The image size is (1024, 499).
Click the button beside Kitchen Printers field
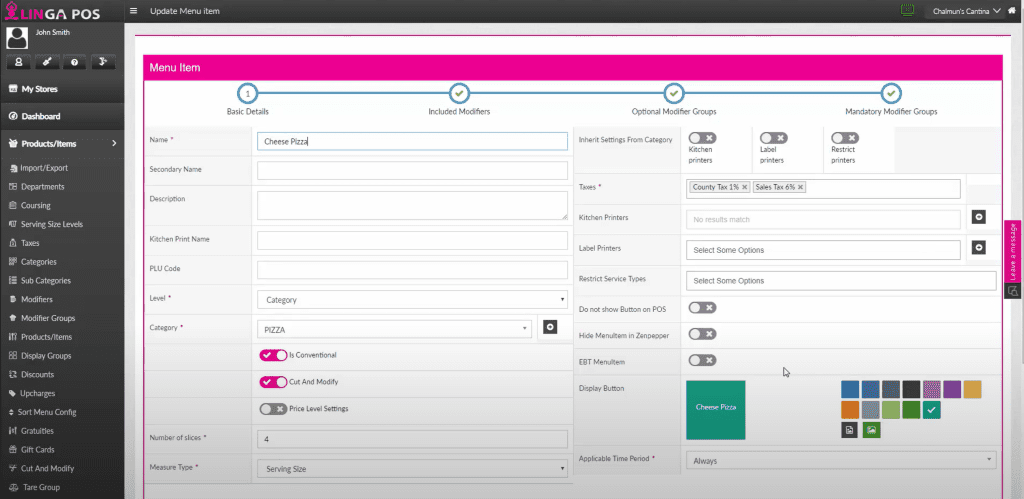(x=978, y=217)
